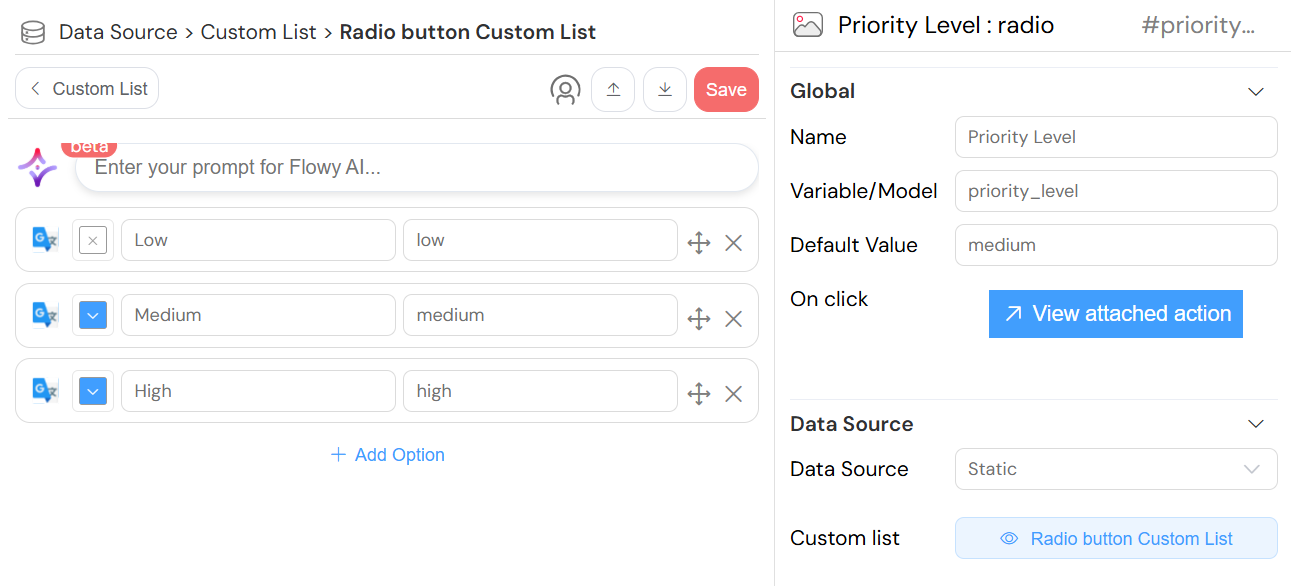Collapse the Global section chevron
This screenshot has width=1291, height=586.
[x=1256, y=91]
